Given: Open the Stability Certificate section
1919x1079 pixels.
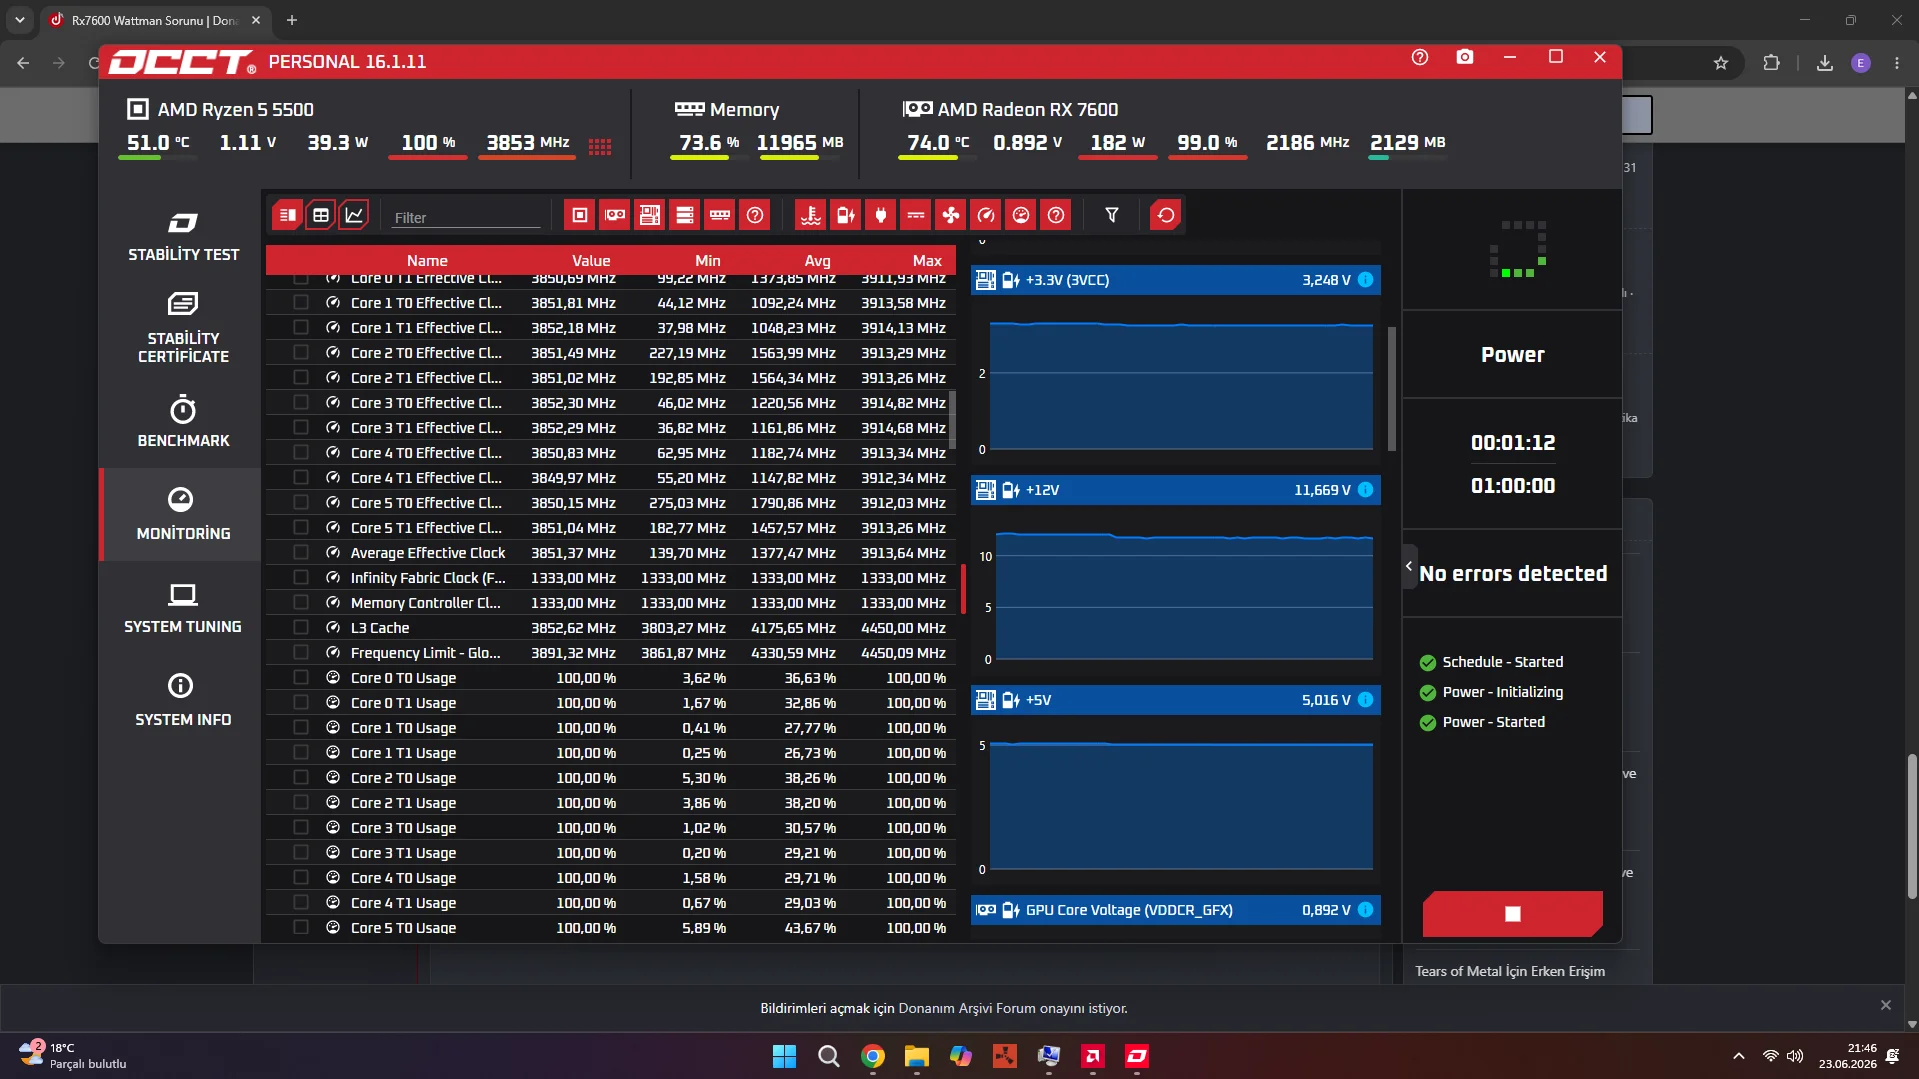Looking at the screenshot, I should [183, 328].
